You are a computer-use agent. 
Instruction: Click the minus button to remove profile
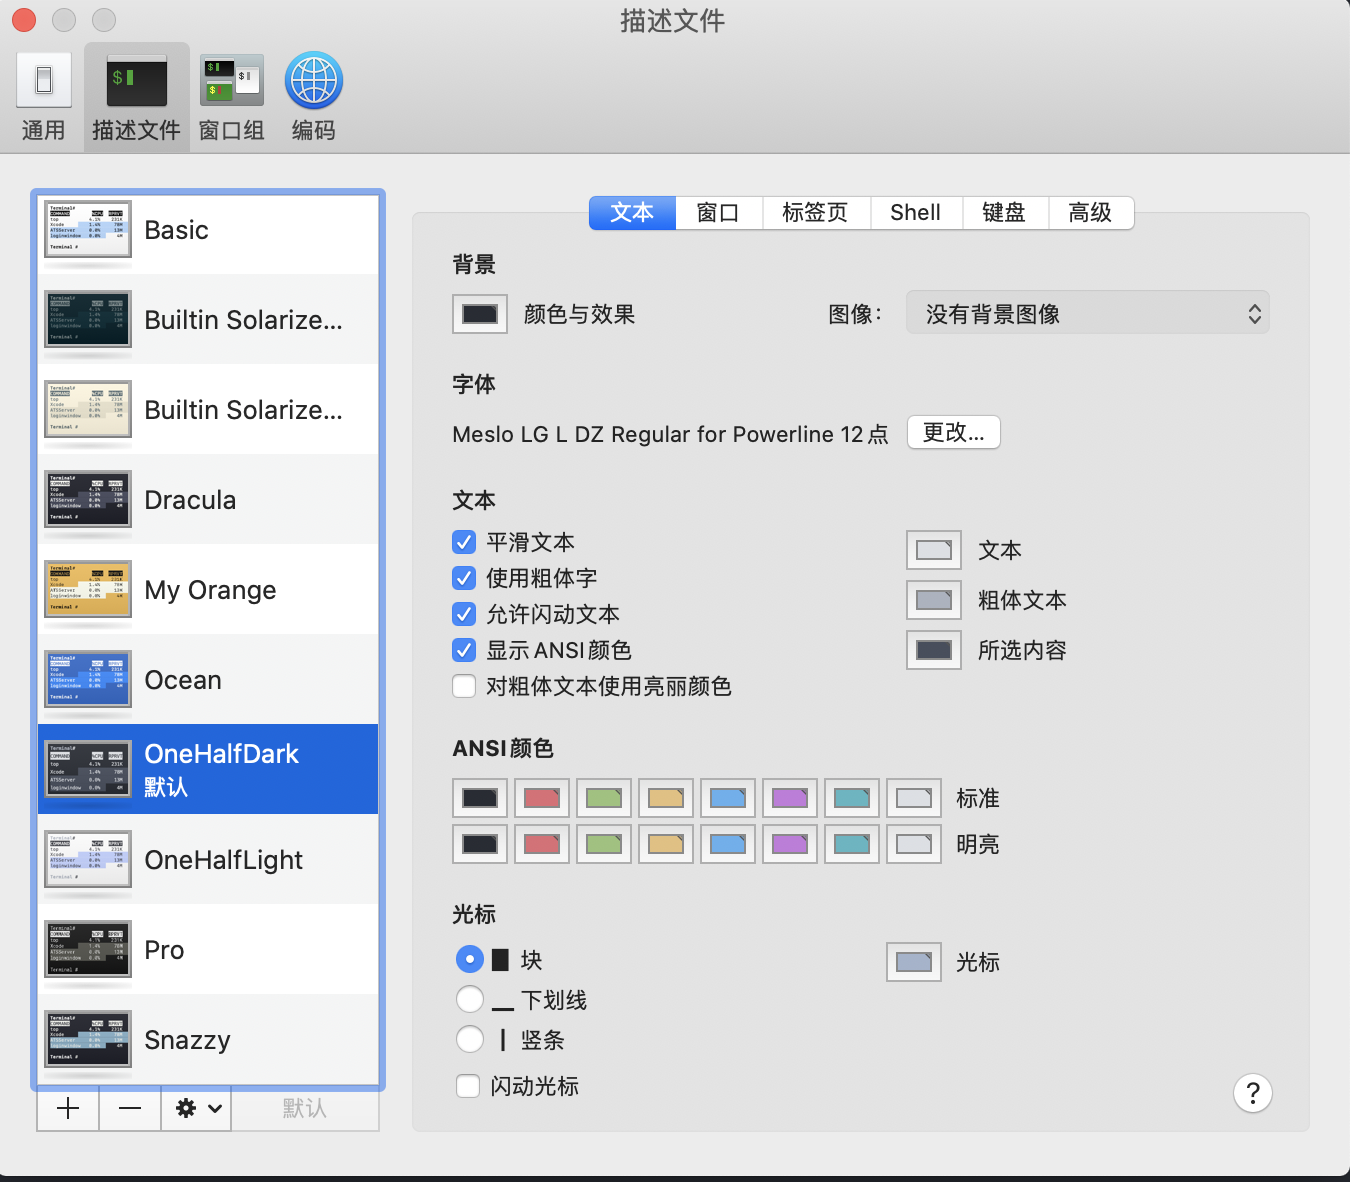click(x=130, y=1108)
